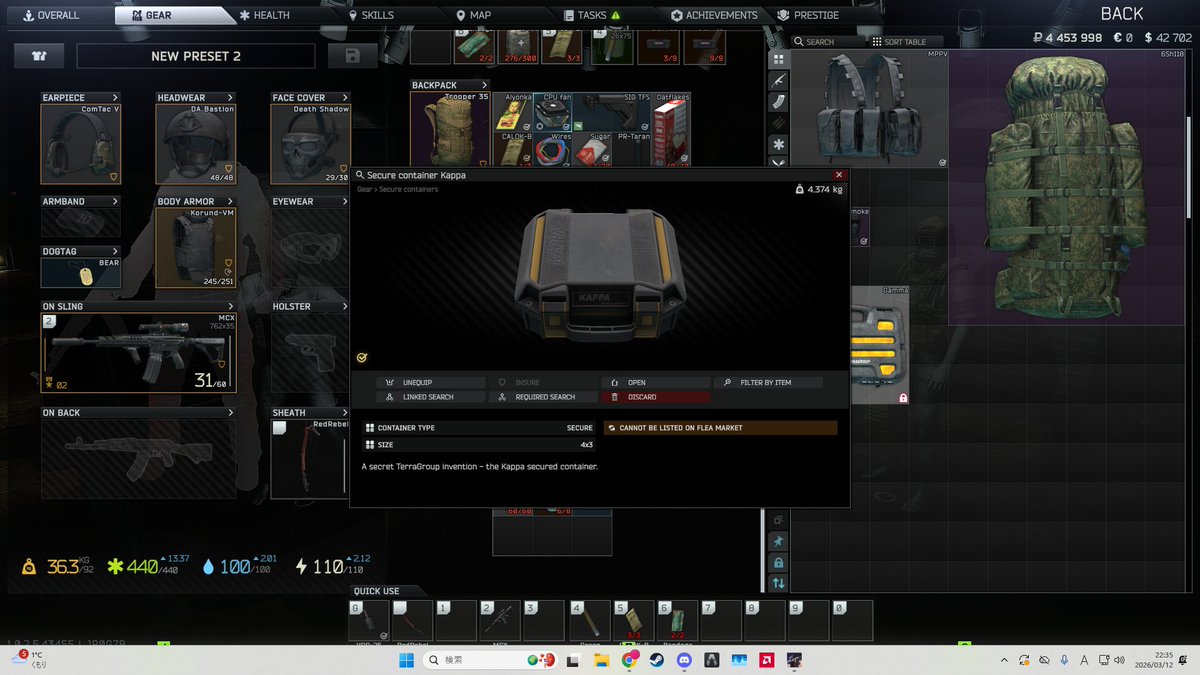
Task: Open the Windows Start menu
Action: pyautogui.click(x=407, y=660)
